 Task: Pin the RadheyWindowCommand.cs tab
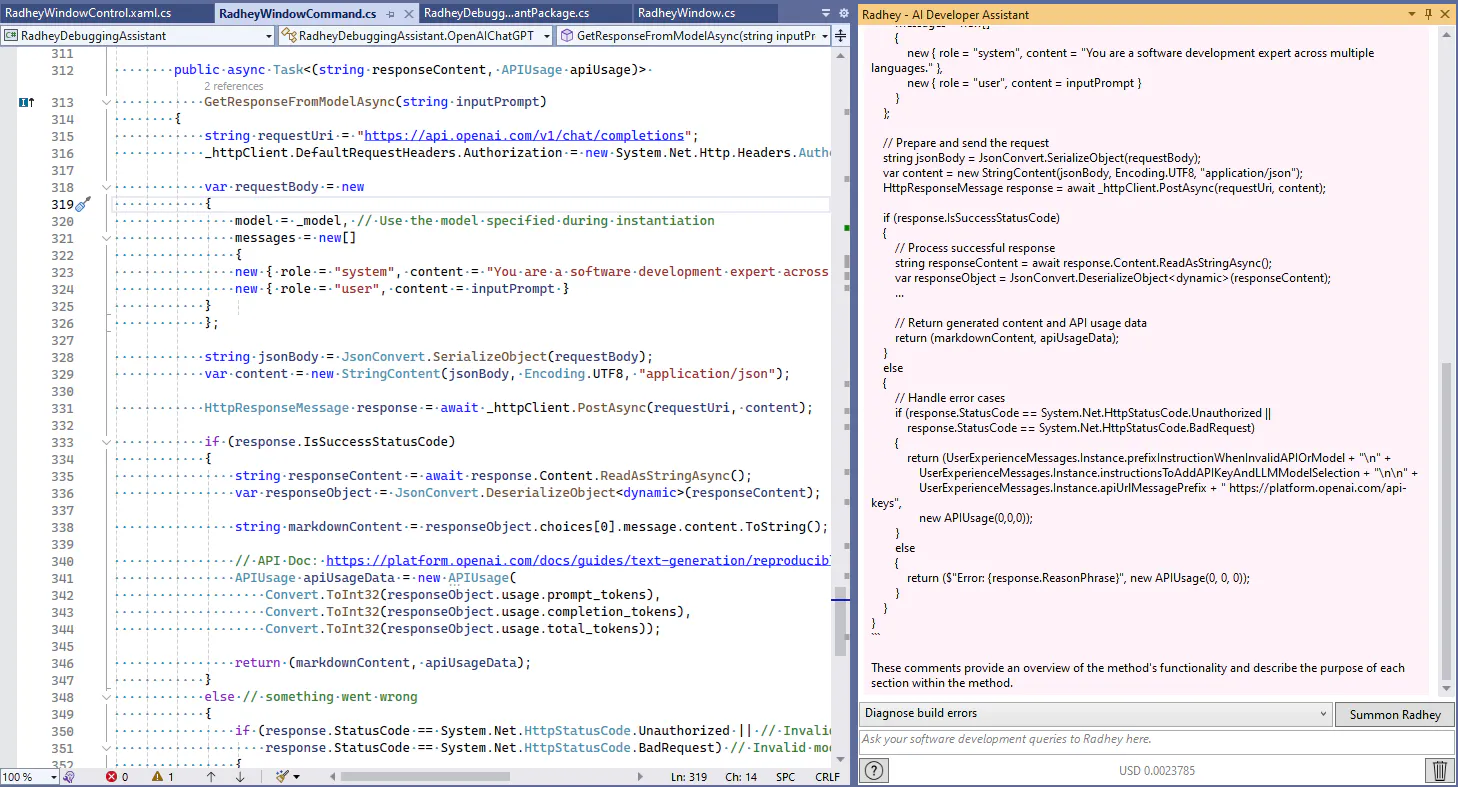389,14
